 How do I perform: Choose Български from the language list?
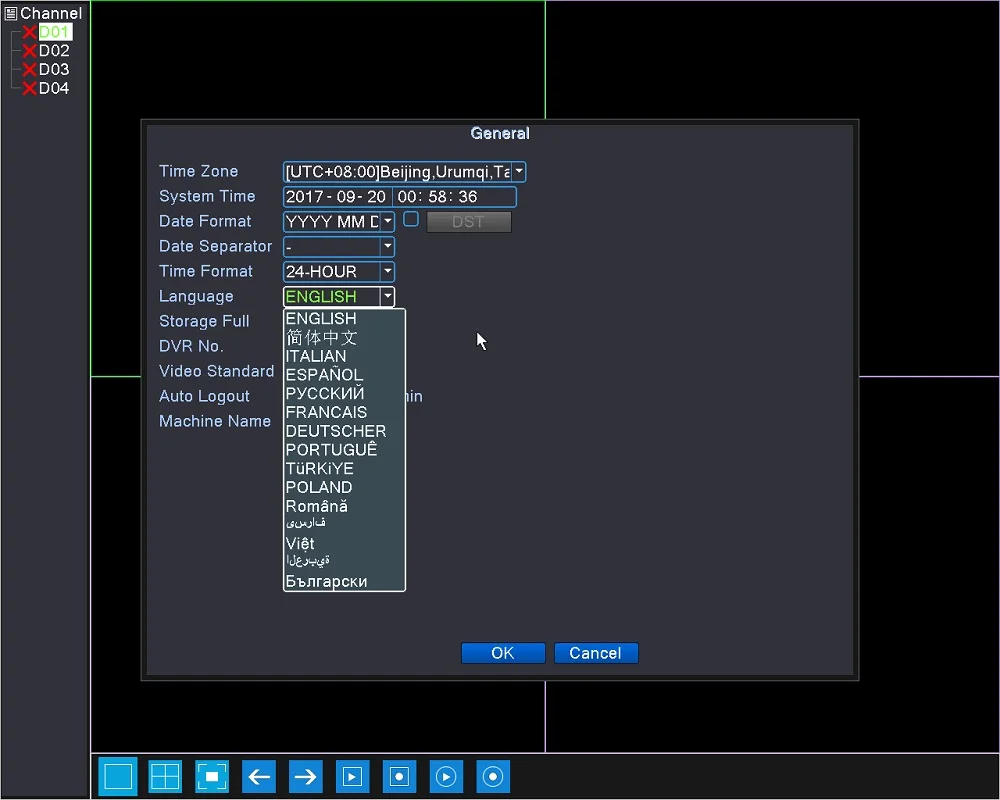(x=344, y=581)
